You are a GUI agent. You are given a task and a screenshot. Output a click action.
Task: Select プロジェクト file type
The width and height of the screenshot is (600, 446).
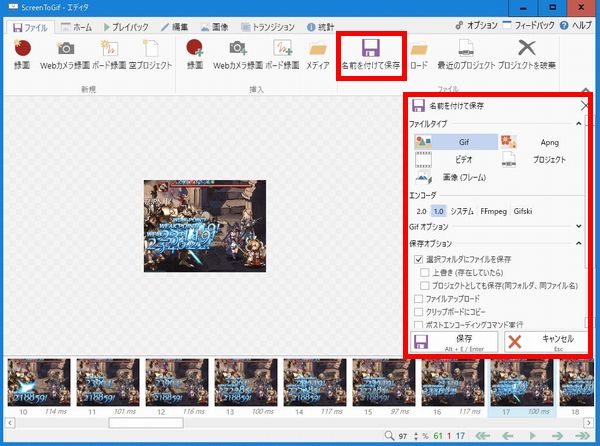click(x=540, y=159)
